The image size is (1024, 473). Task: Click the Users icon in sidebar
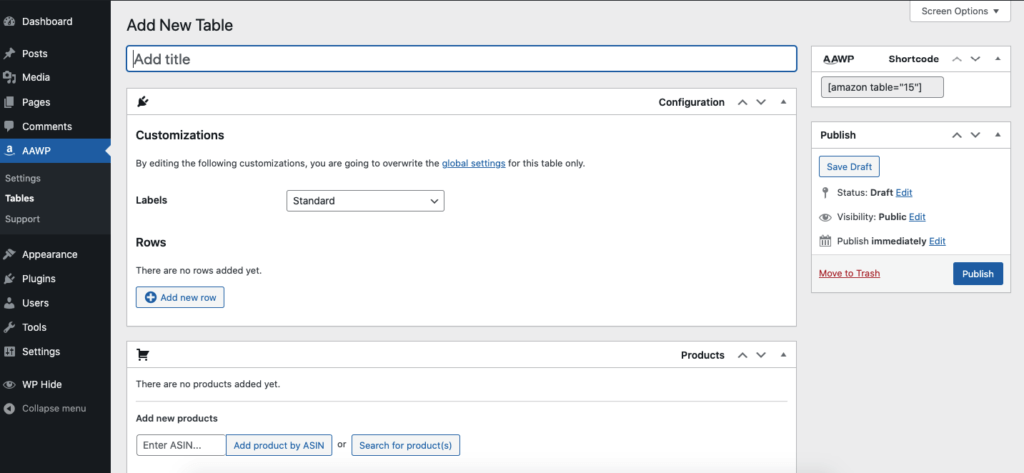point(9,303)
